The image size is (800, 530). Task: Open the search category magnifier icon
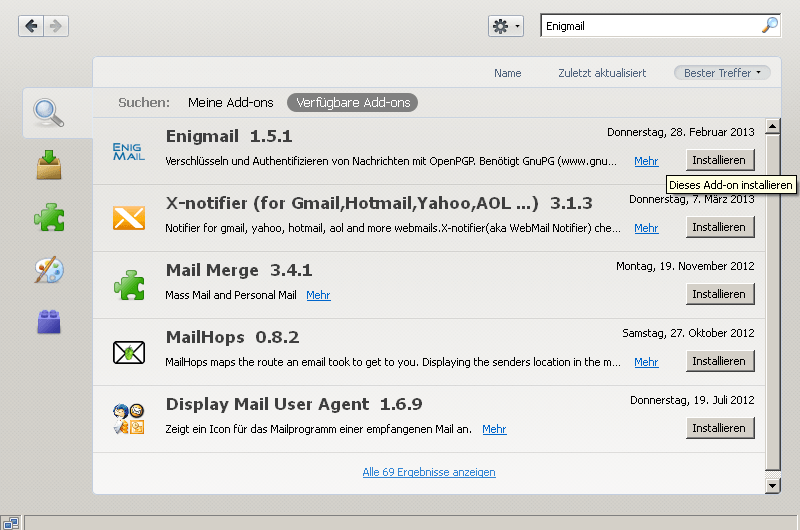[48, 113]
